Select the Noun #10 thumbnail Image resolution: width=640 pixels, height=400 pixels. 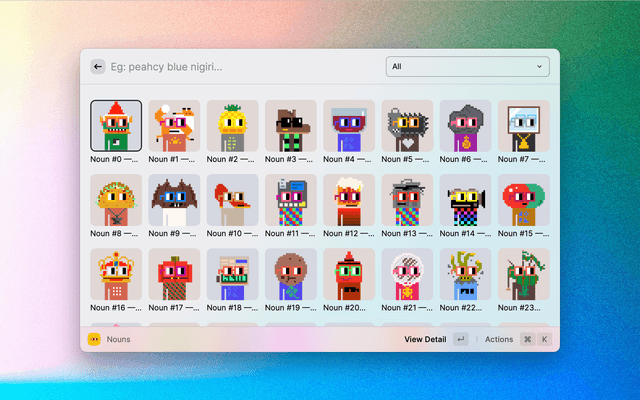[233, 200]
